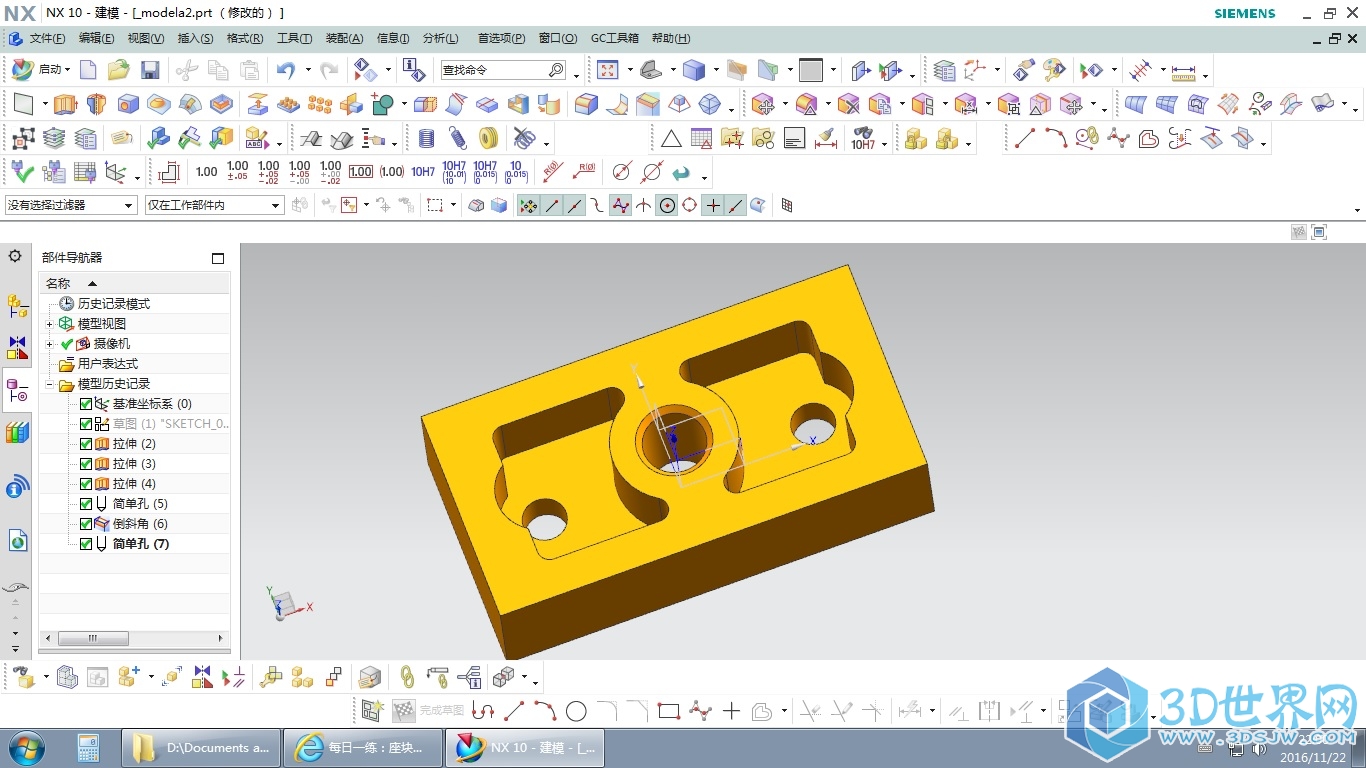Open the 编辑(E) menu
This screenshot has height=768, width=1366.
pyautogui.click(x=96, y=38)
